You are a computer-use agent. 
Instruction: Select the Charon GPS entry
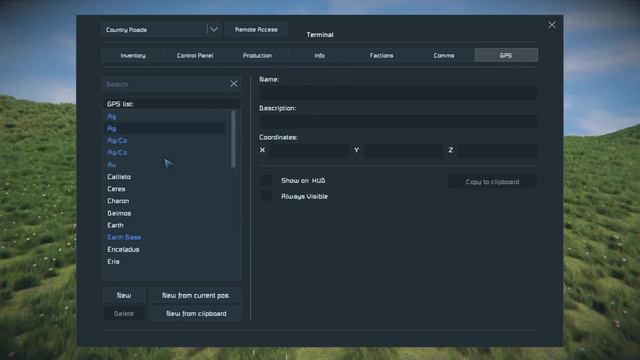165,201
